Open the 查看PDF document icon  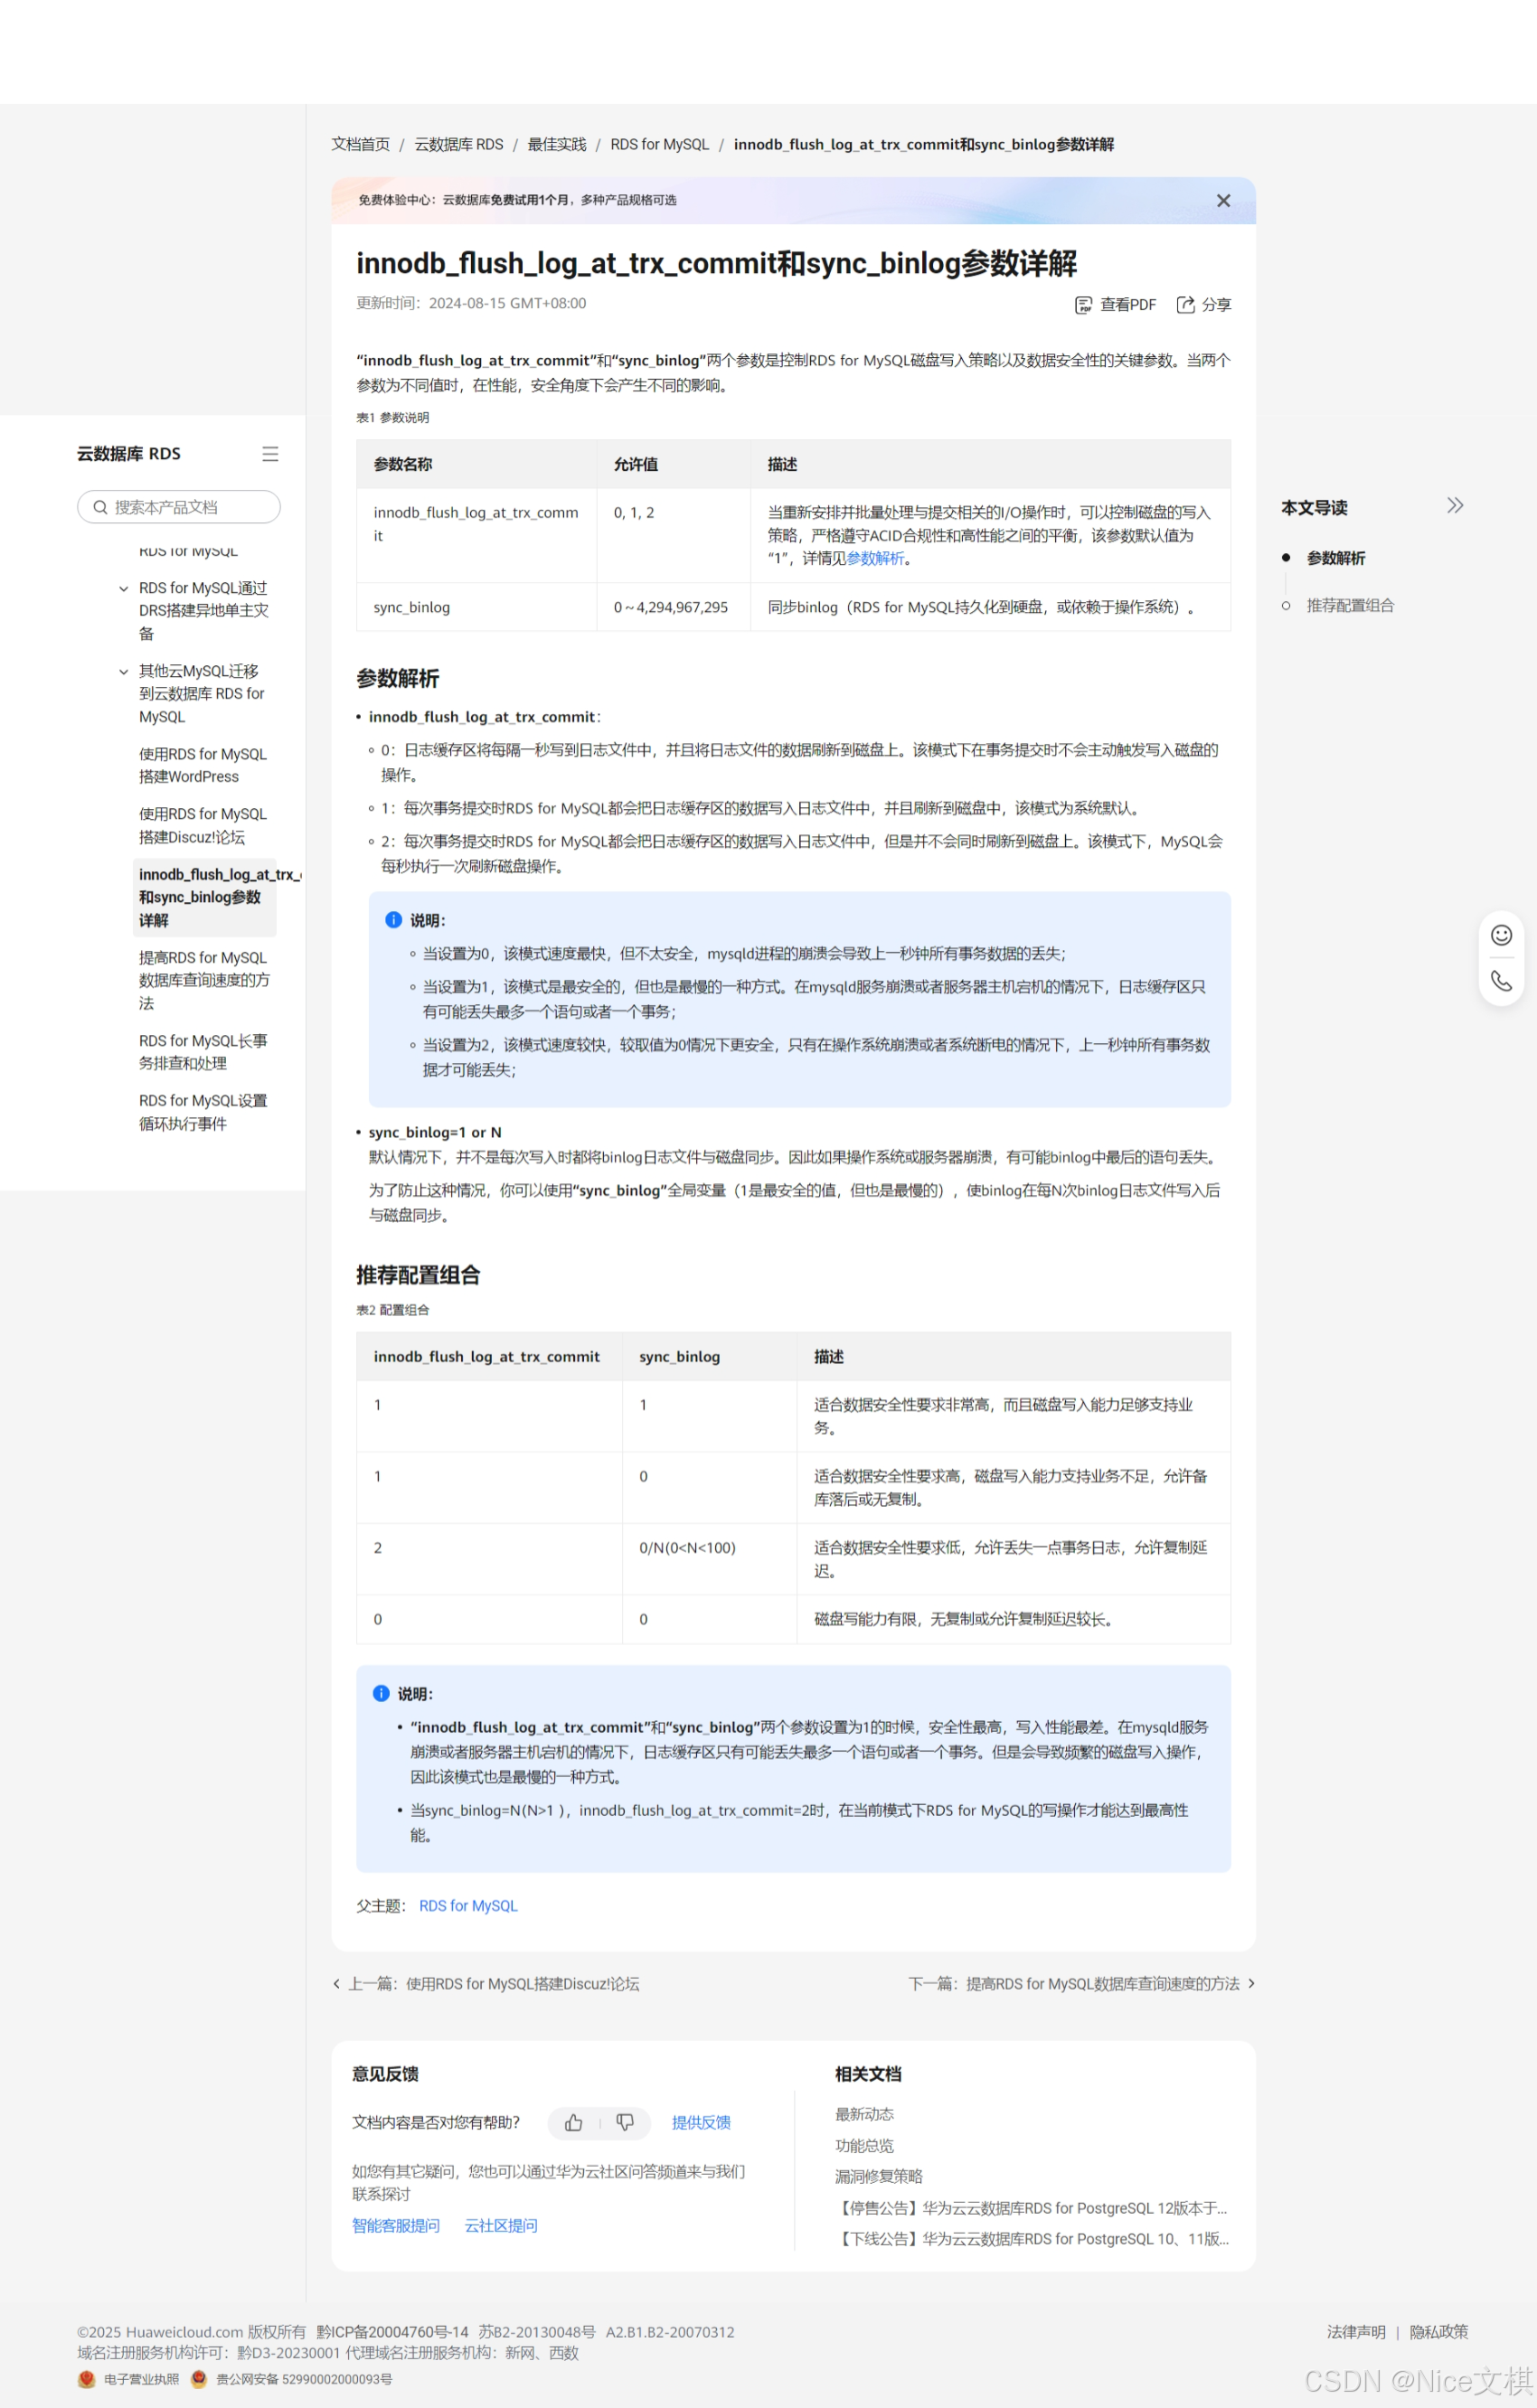tap(1083, 305)
